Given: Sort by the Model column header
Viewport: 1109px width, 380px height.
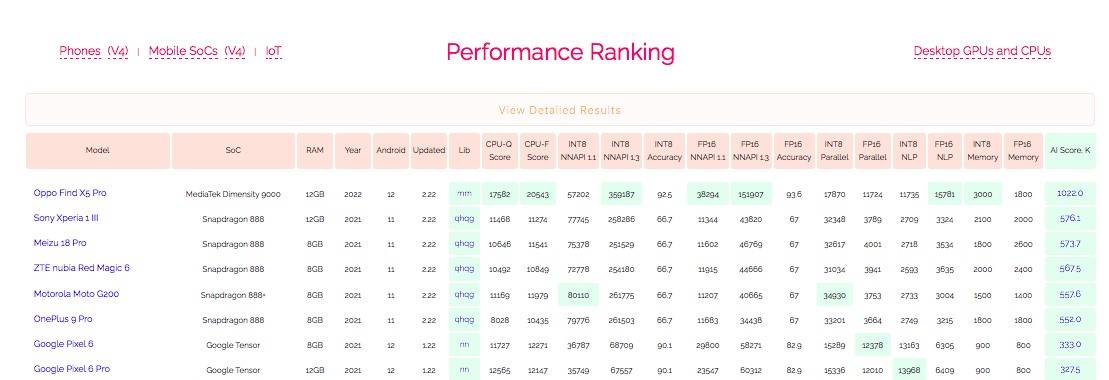Looking at the screenshot, I should pyautogui.click(x=98, y=151).
